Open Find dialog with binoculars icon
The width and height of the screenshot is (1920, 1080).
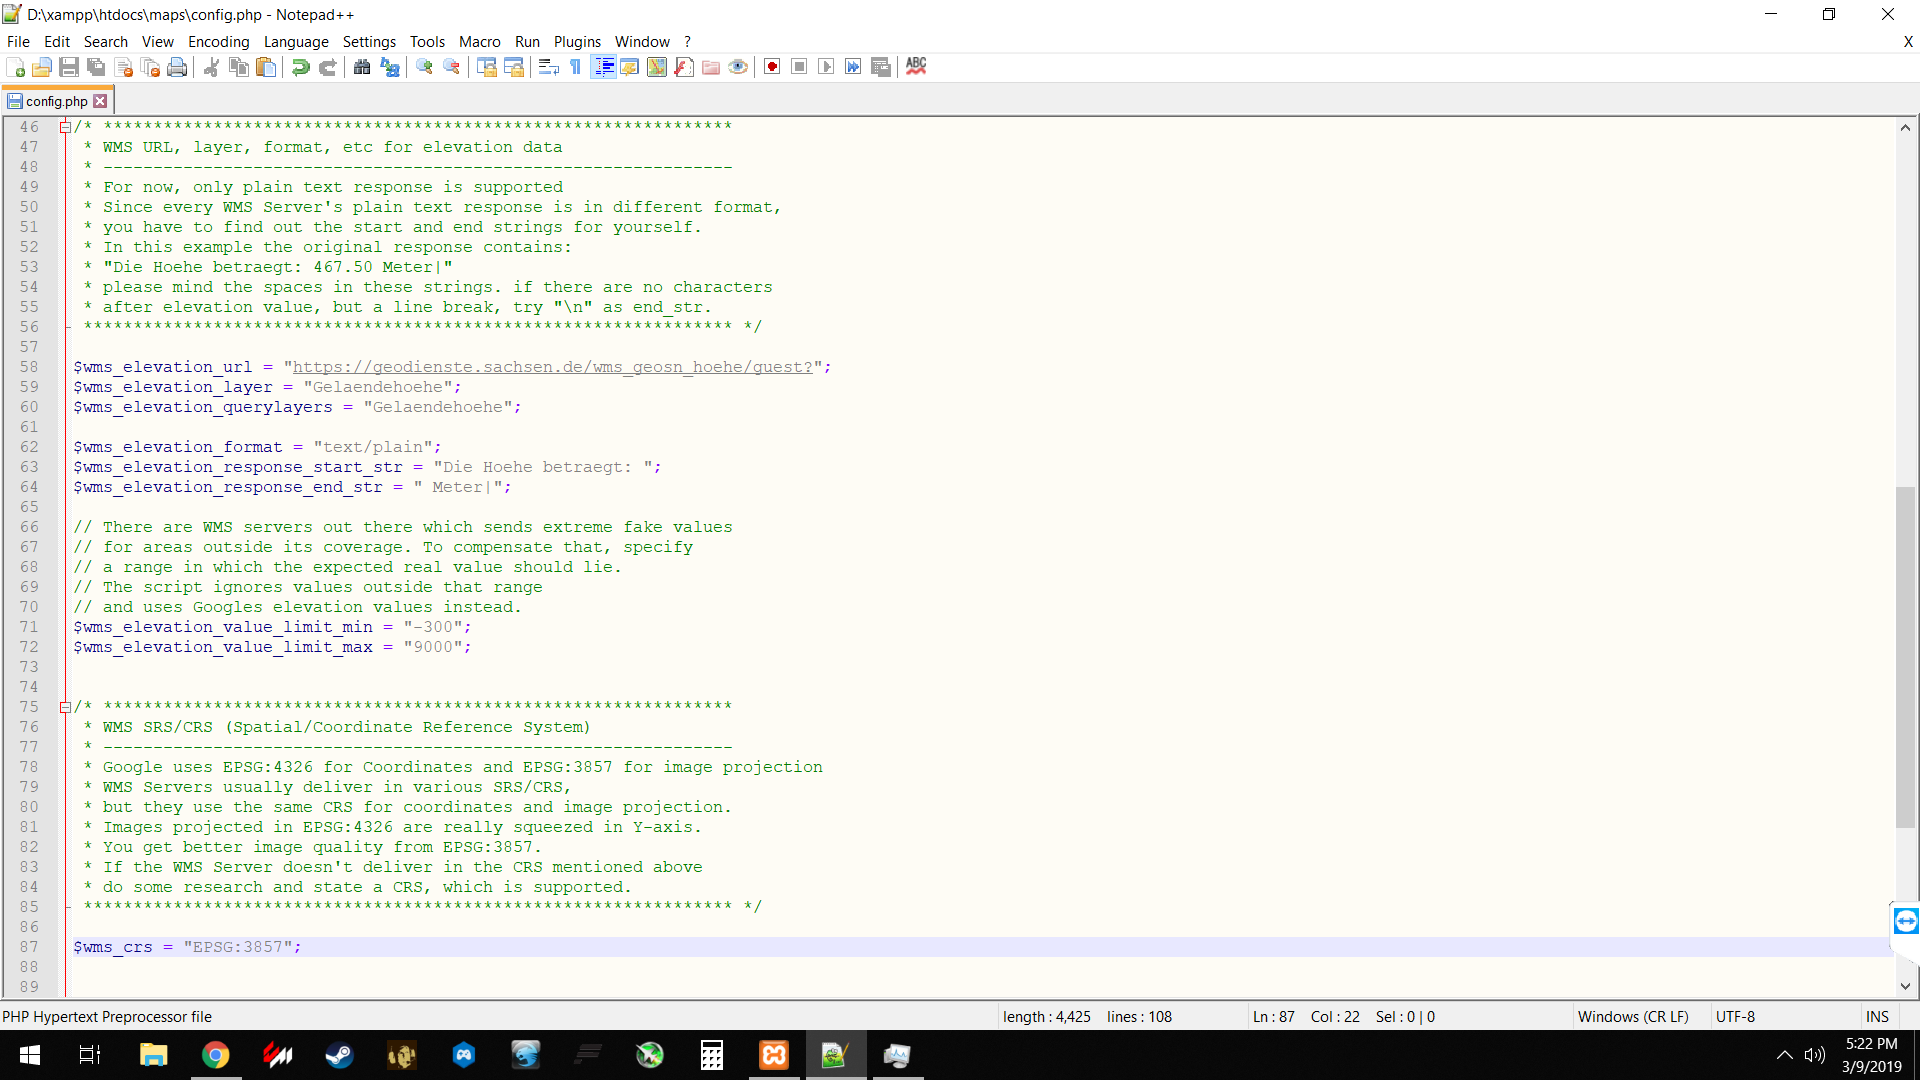362,67
